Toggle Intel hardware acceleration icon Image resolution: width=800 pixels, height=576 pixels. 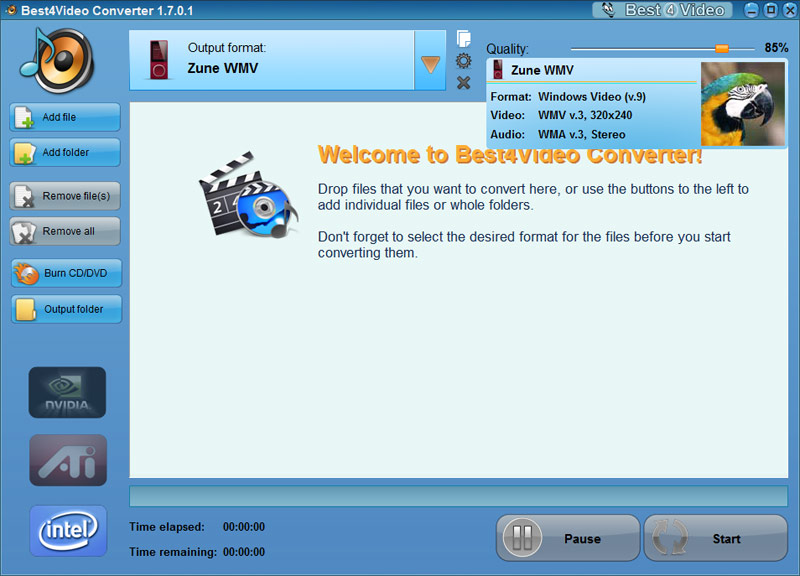coord(68,531)
